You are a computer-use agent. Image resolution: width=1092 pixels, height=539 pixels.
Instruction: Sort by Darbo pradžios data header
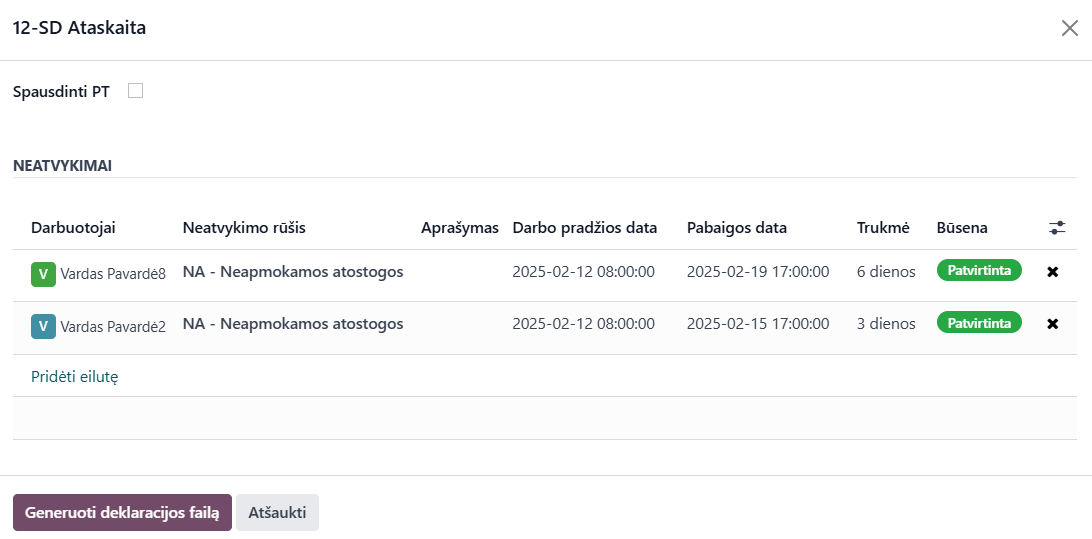585,228
